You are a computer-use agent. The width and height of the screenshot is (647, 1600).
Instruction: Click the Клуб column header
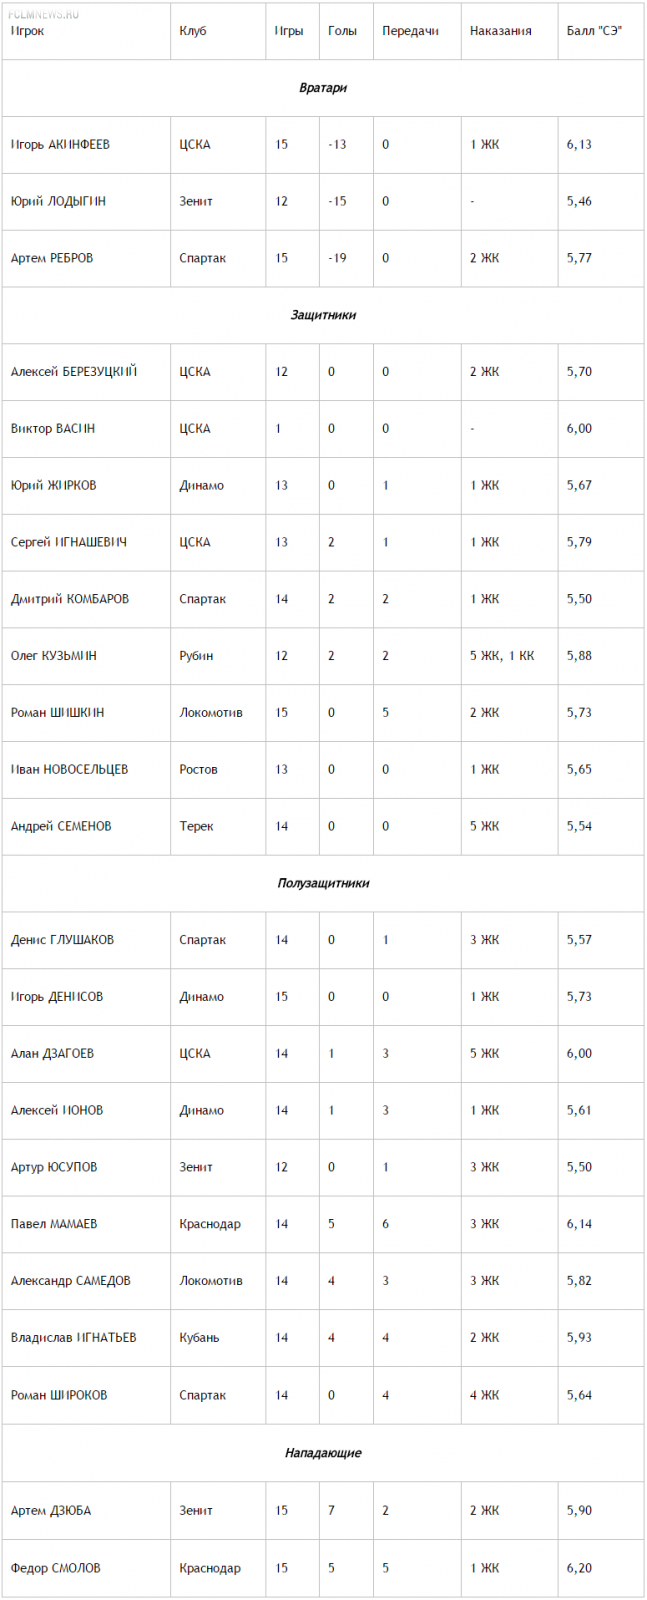tap(193, 31)
